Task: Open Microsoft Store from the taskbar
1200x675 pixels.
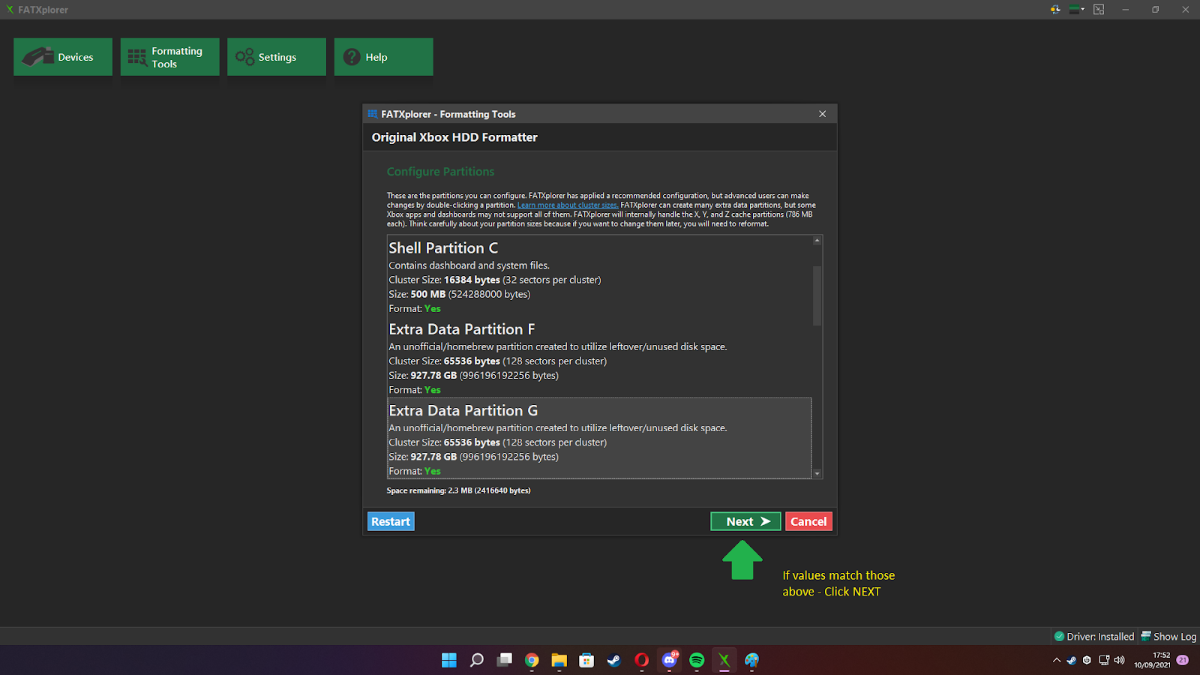Action: click(587, 660)
